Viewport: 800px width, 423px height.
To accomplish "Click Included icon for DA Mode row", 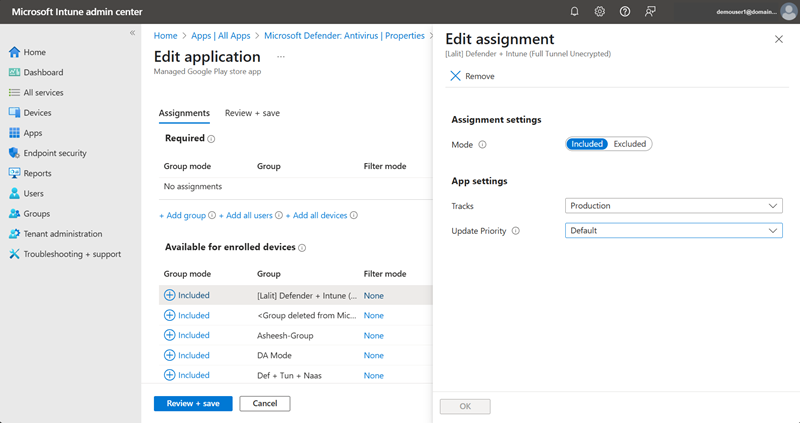I will pyautogui.click(x=169, y=355).
